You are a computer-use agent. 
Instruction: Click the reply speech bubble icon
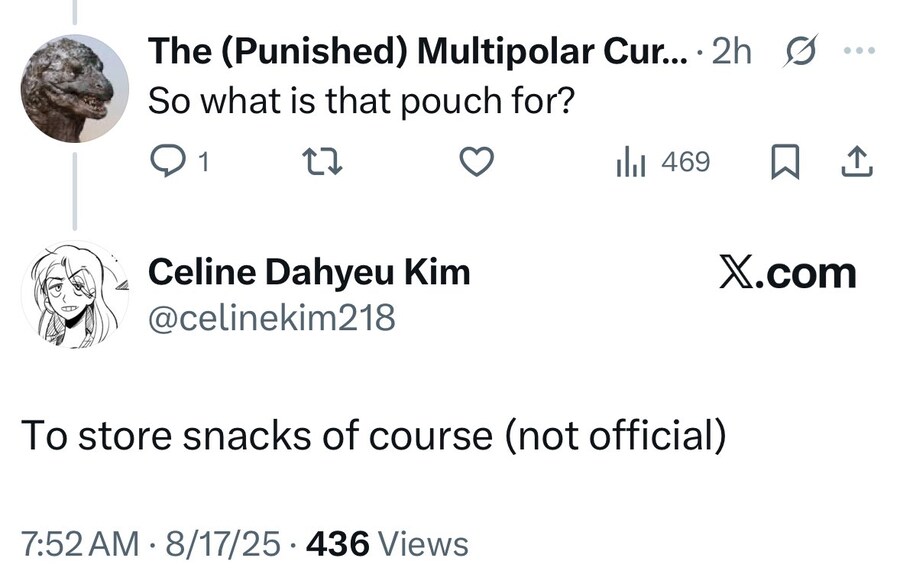point(163,162)
